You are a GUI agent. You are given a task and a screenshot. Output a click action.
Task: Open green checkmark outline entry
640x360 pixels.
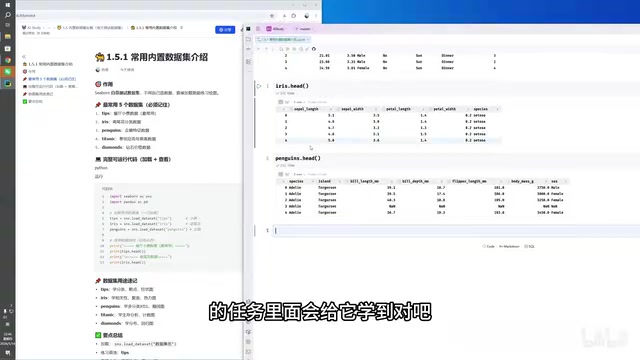point(33,101)
